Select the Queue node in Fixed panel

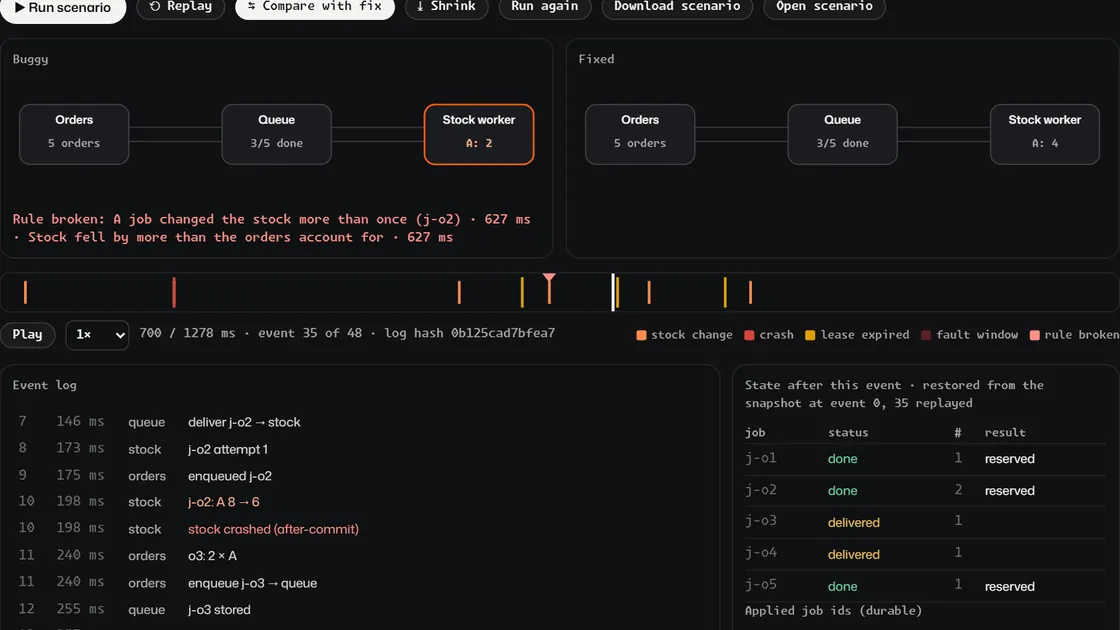click(x=842, y=134)
